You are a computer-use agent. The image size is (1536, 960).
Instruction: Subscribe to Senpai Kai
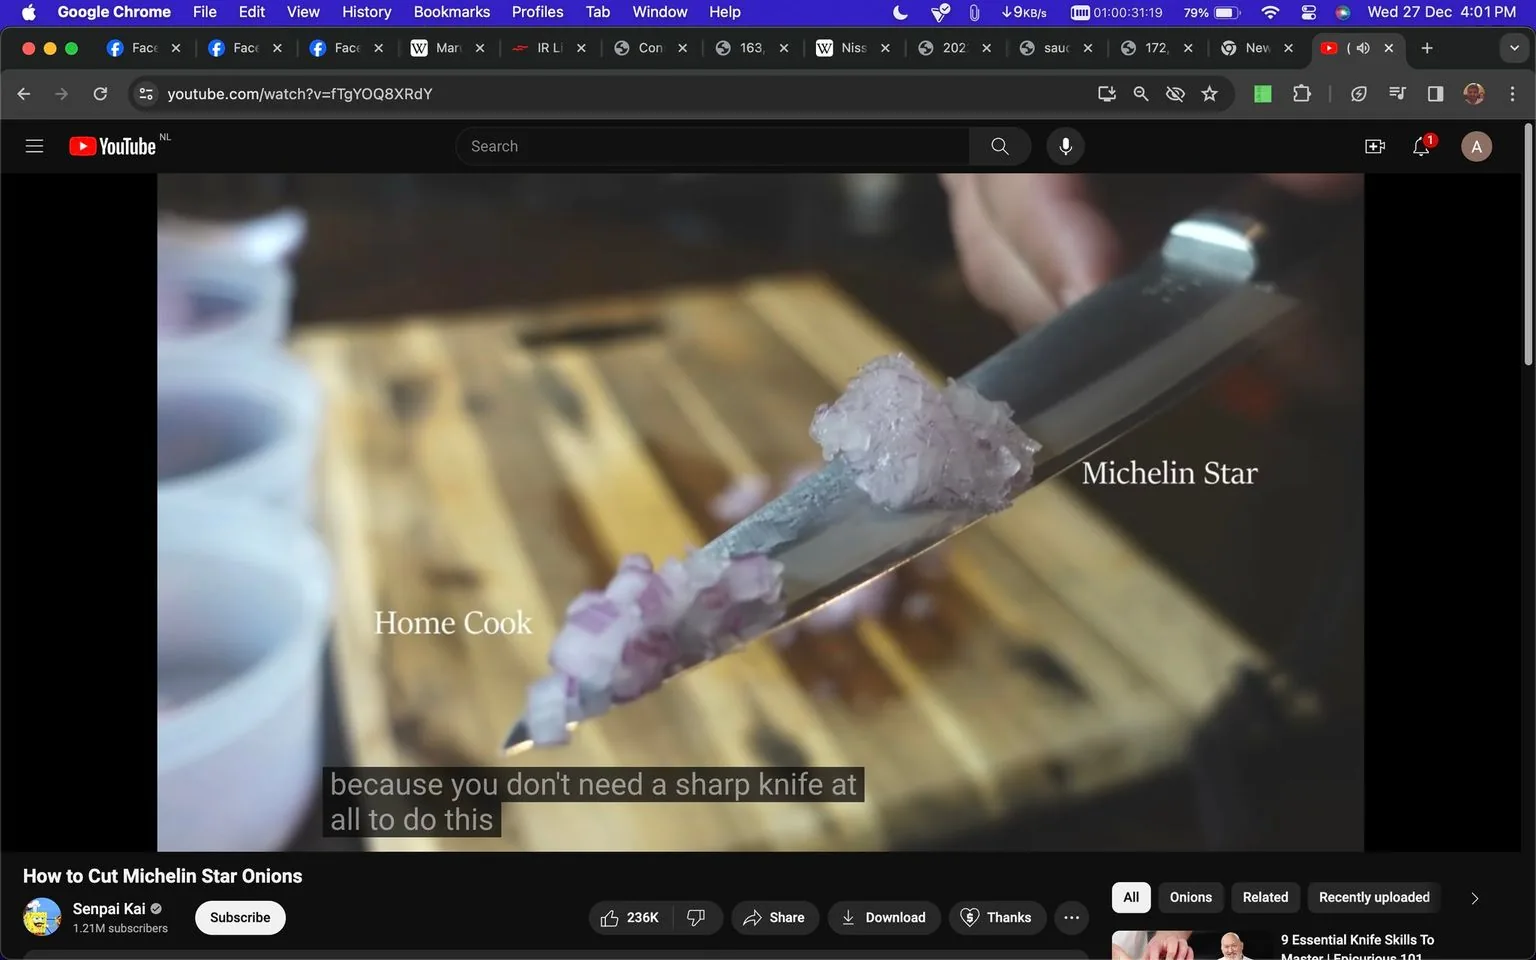tap(239, 917)
